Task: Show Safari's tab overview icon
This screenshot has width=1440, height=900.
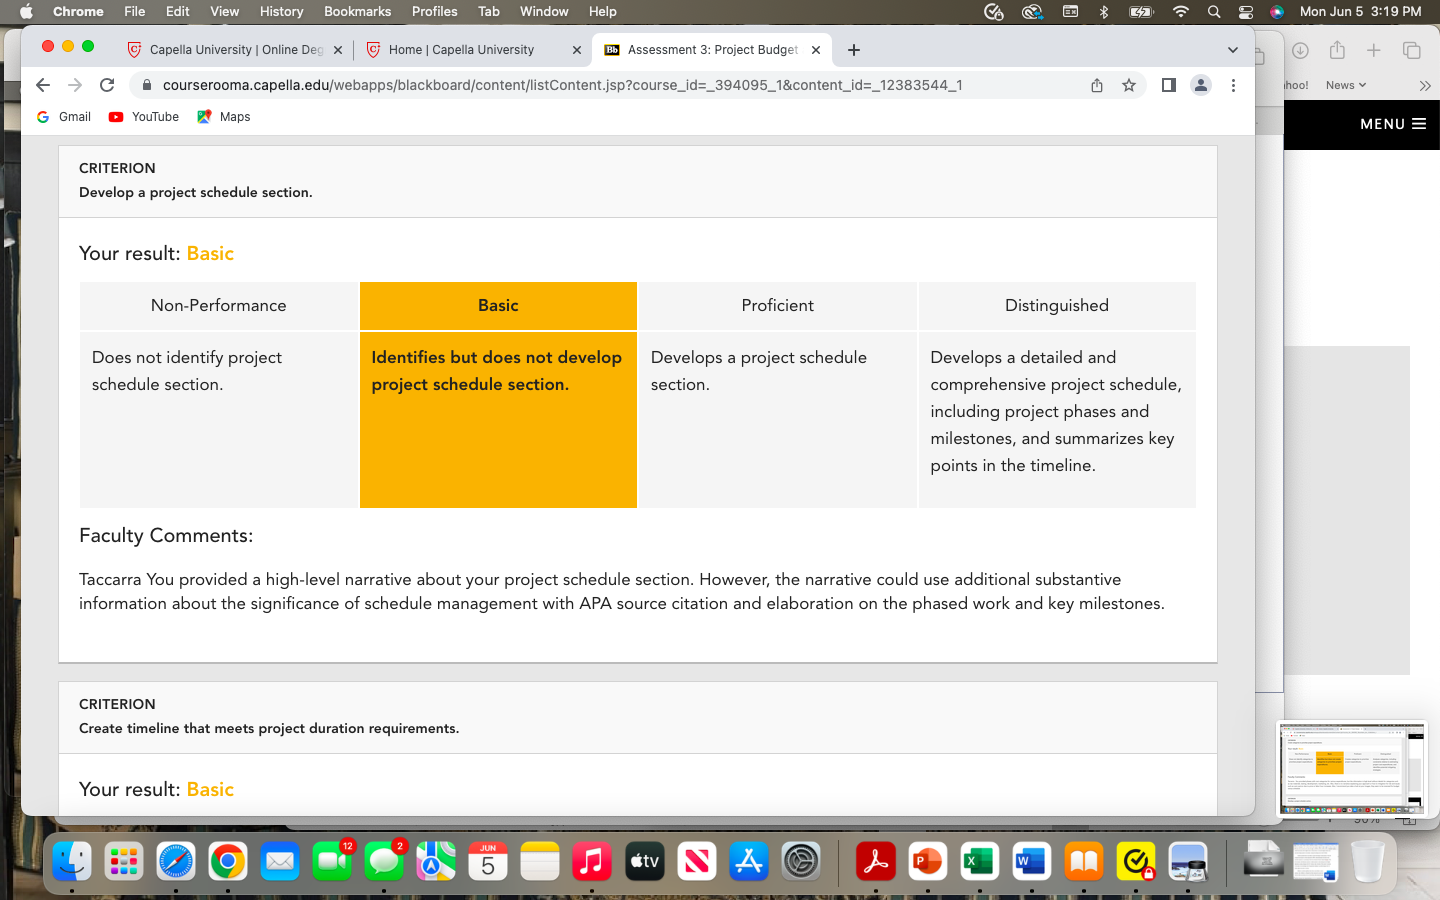Action: [x=1412, y=50]
